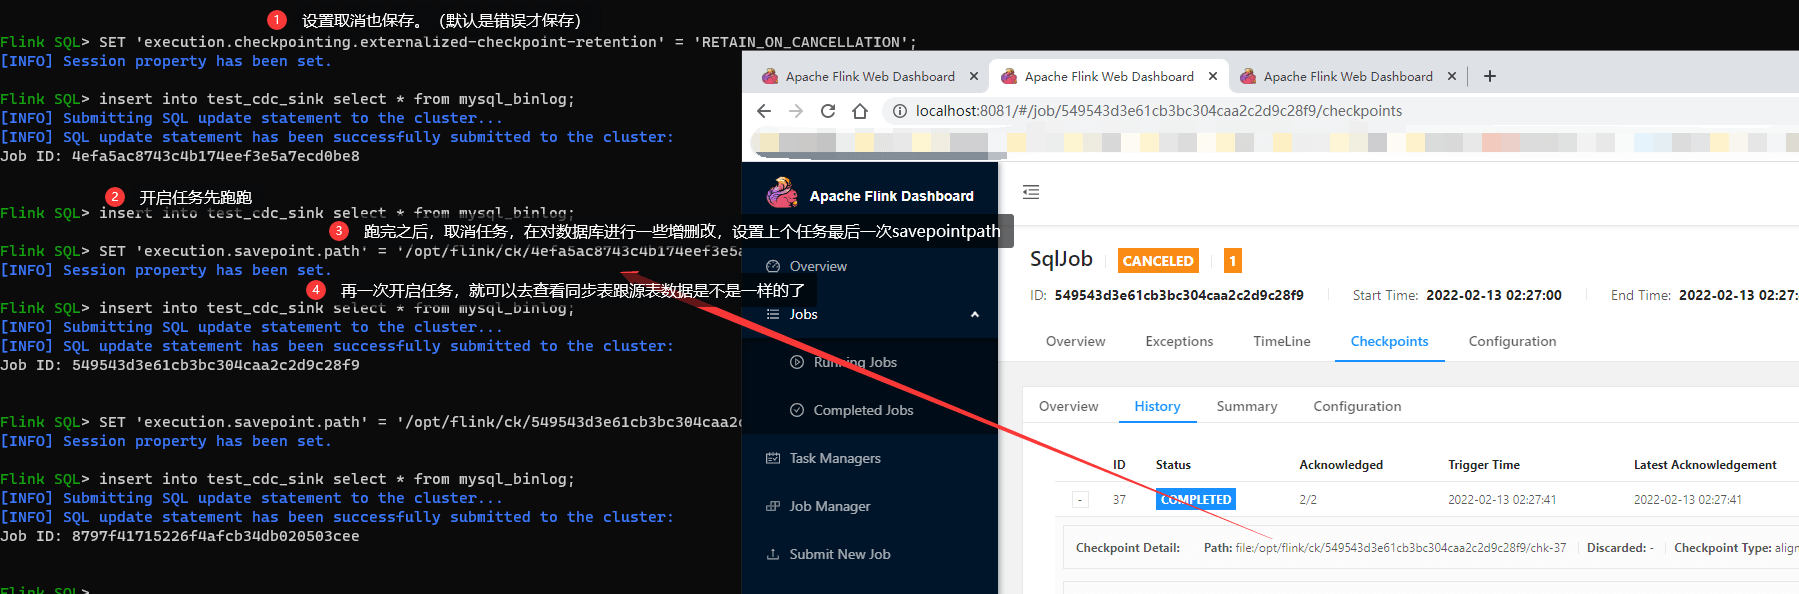
Task: Click the CANCELED status badge
Action: point(1158,261)
